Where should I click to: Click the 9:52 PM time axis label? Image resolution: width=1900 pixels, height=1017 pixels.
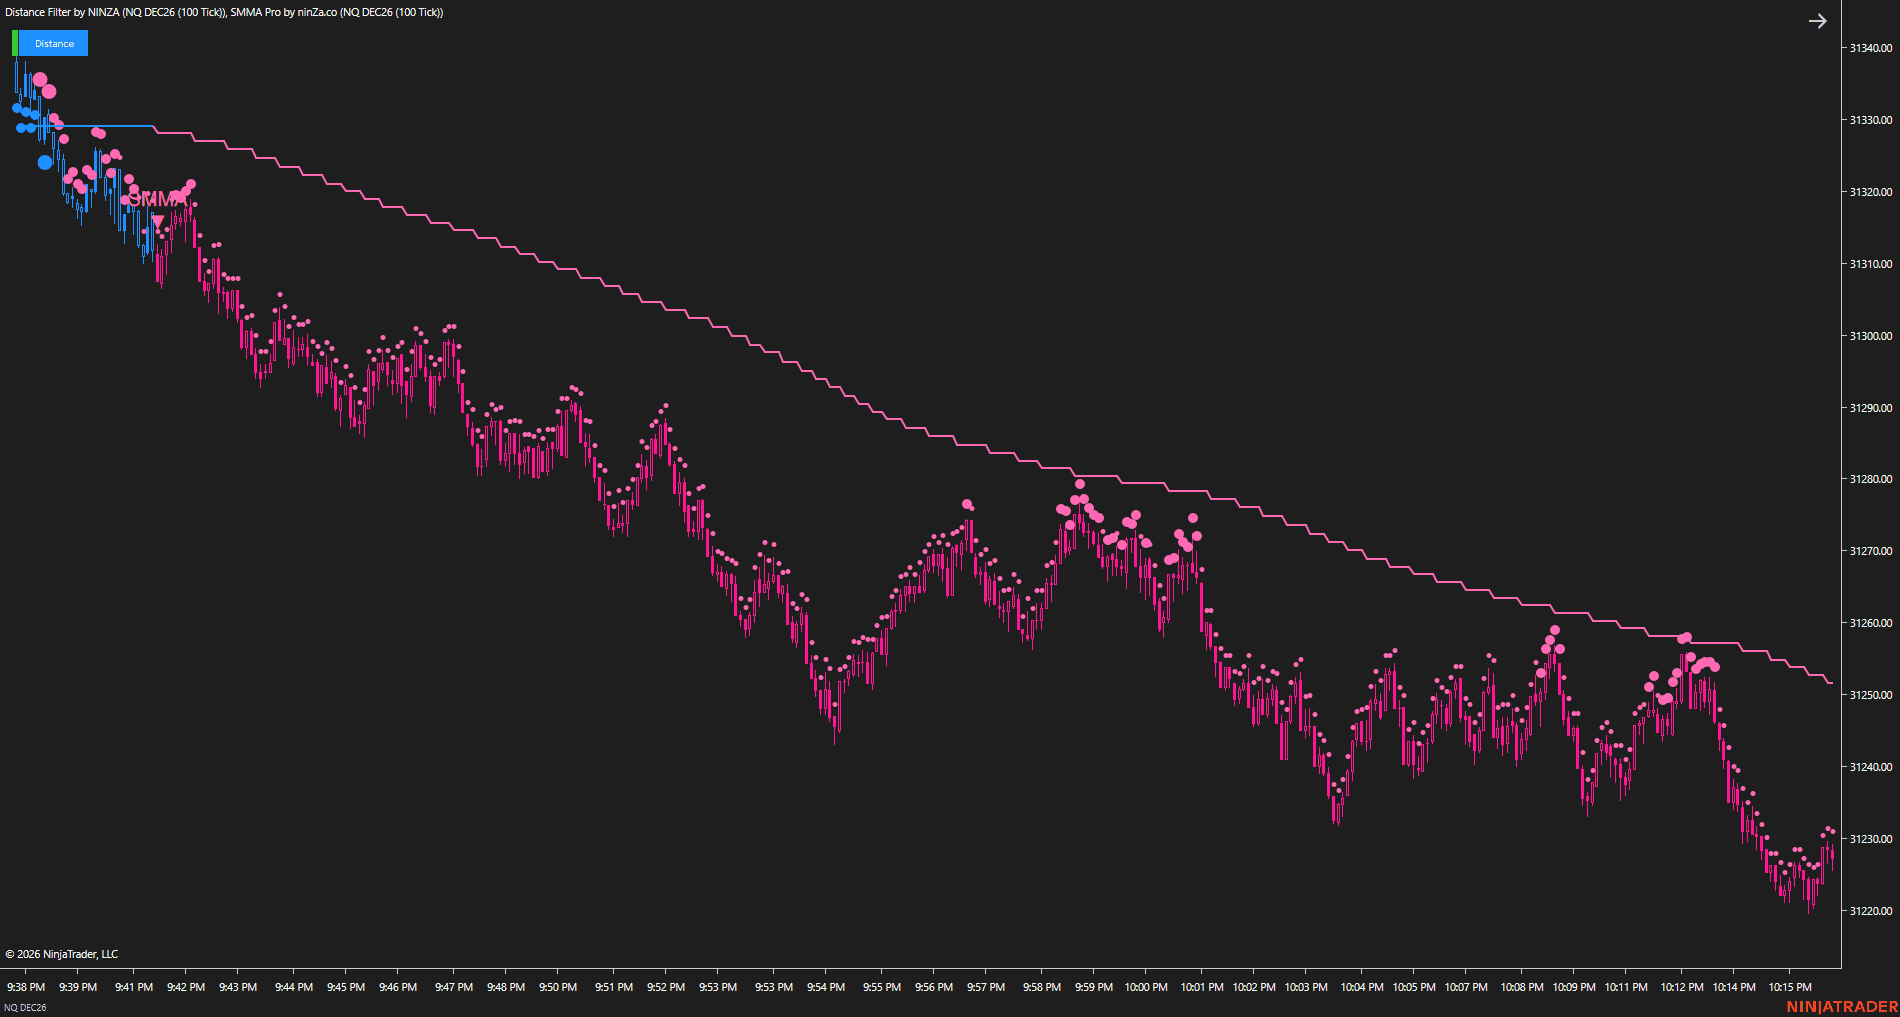click(x=666, y=987)
